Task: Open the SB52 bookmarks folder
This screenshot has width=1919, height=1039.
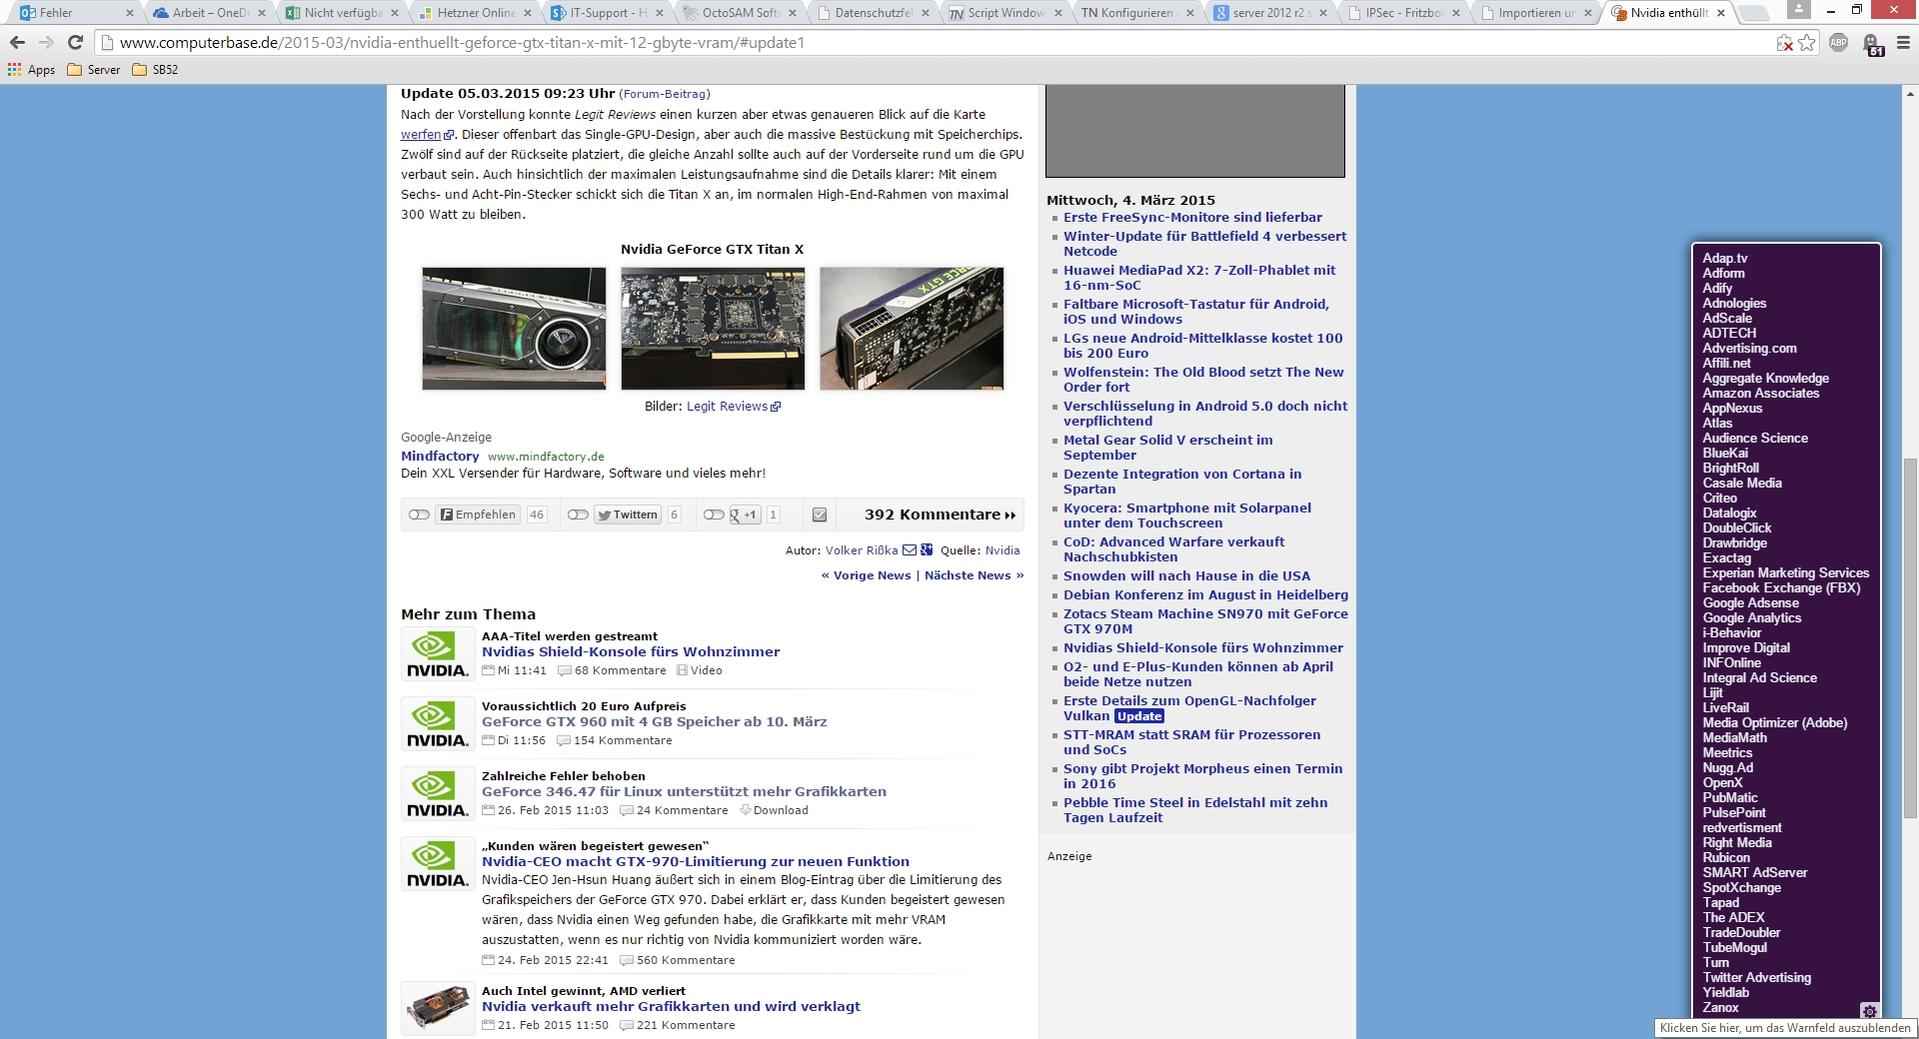Action: (x=155, y=70)
